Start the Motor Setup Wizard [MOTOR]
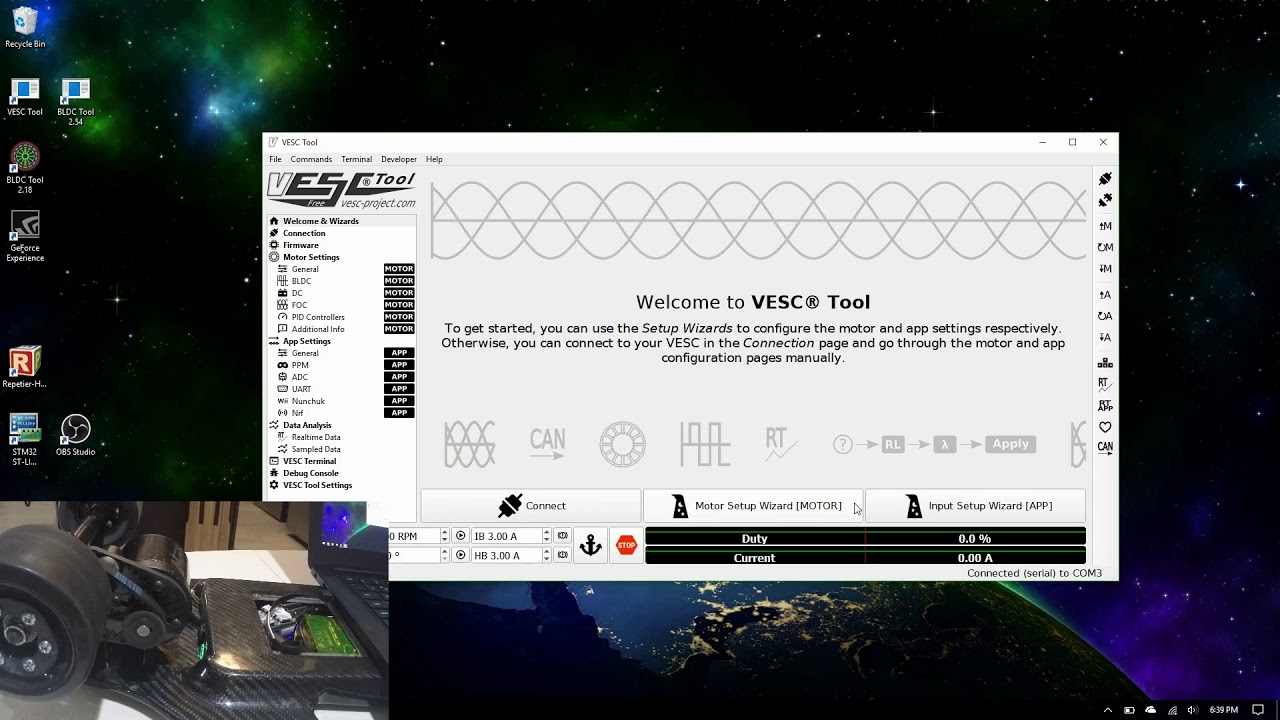1280x720 pixels. (x=753, y=506)
